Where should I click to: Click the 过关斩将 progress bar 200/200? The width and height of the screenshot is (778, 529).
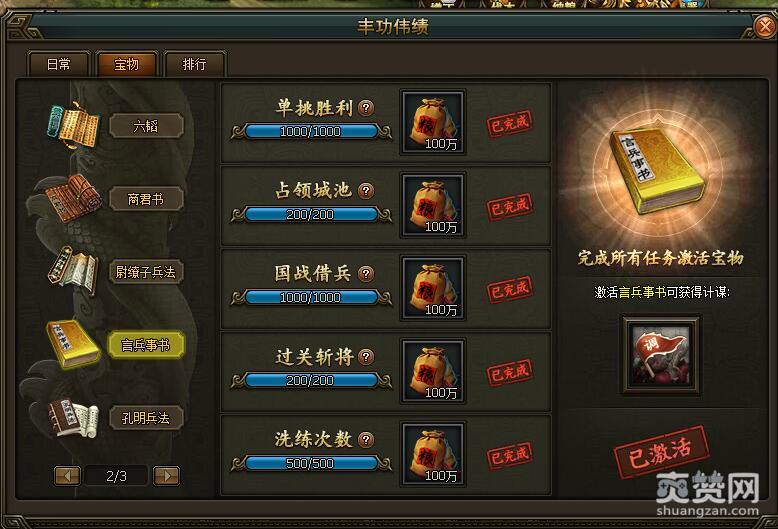pos(311,381)
